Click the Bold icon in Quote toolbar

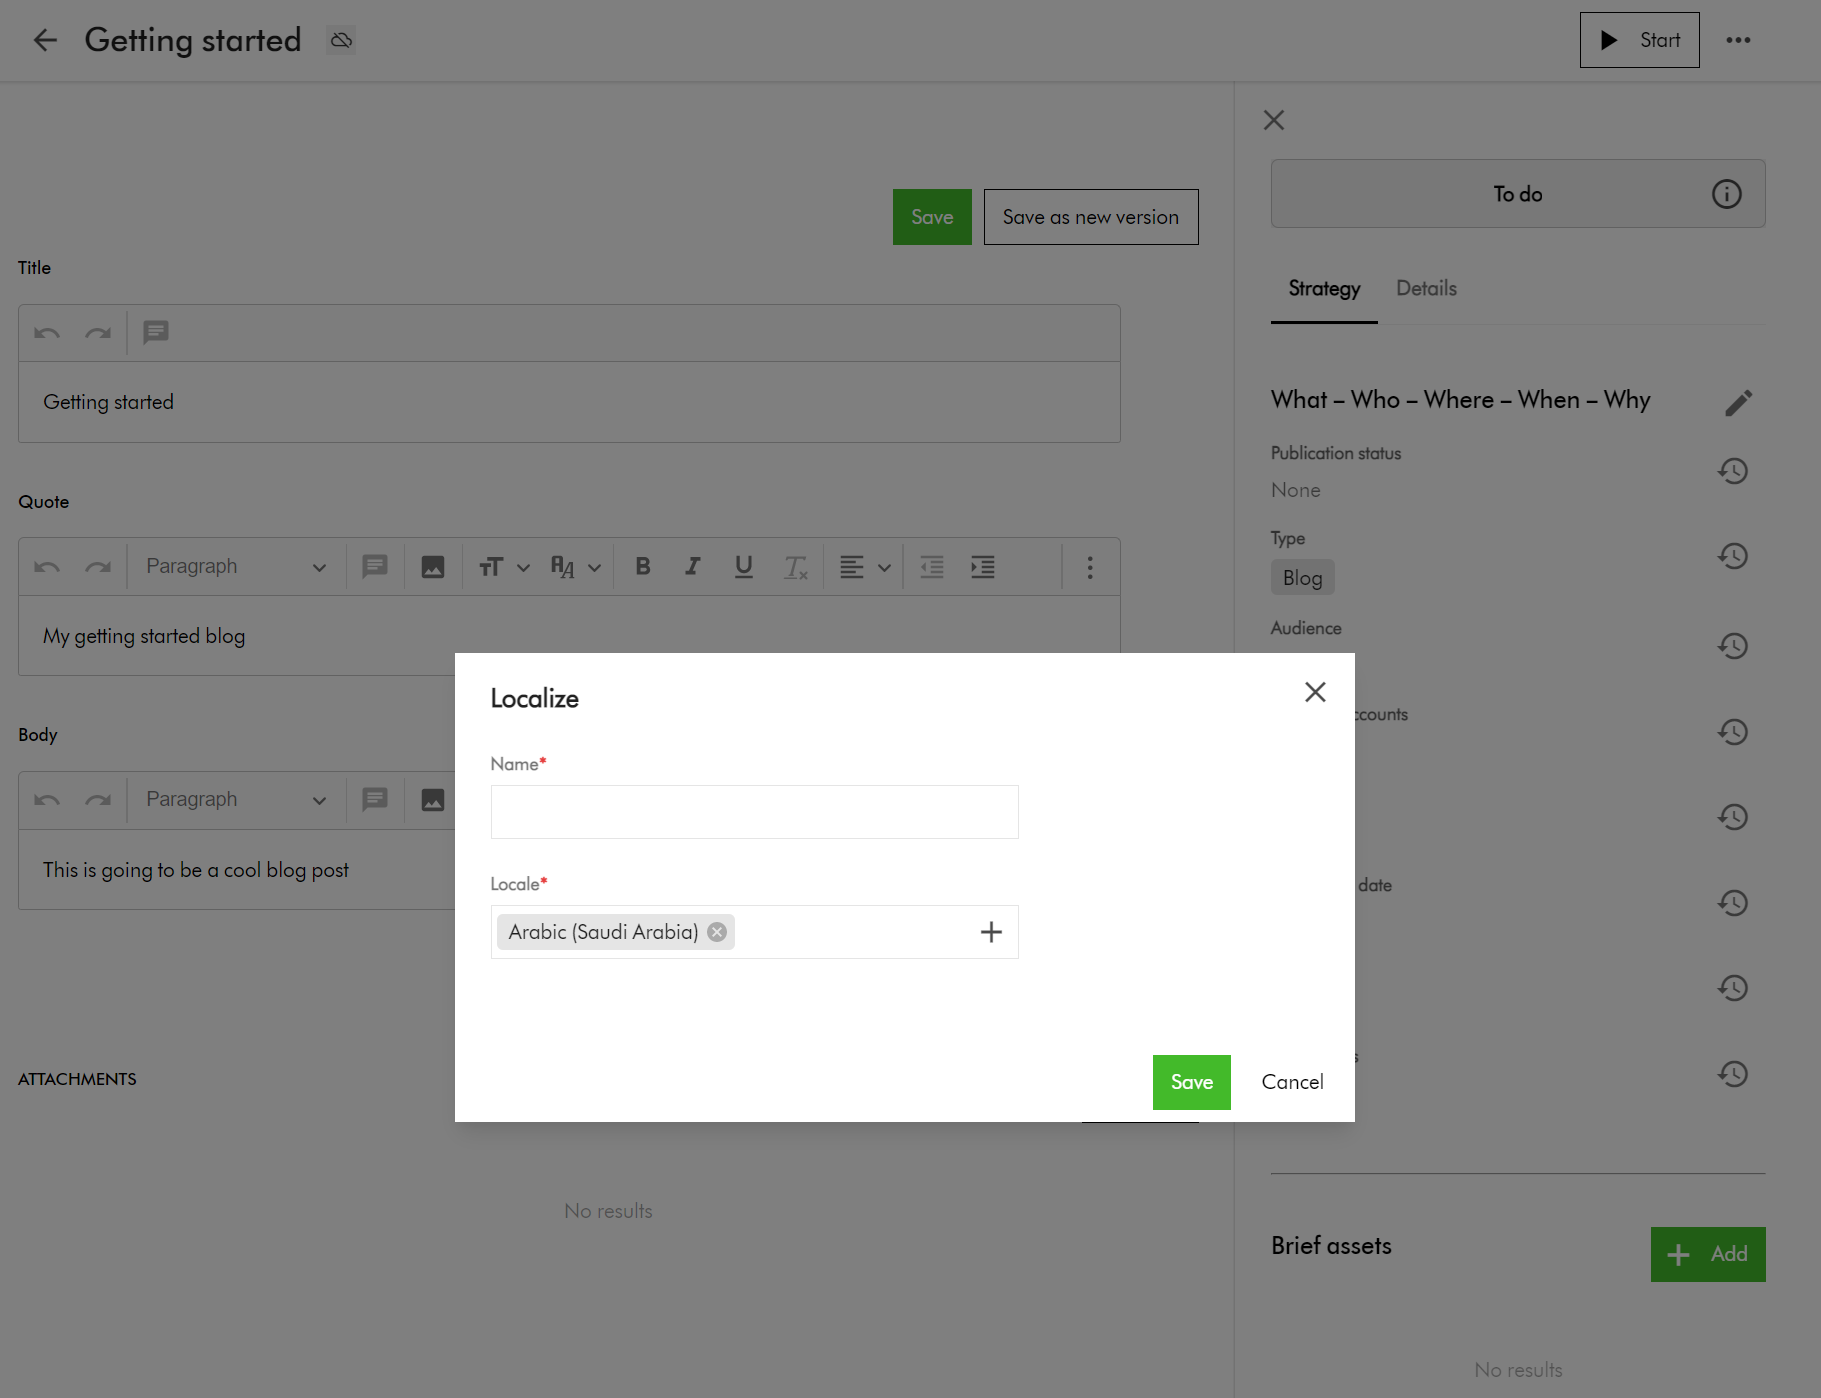(x=643, y=567)
